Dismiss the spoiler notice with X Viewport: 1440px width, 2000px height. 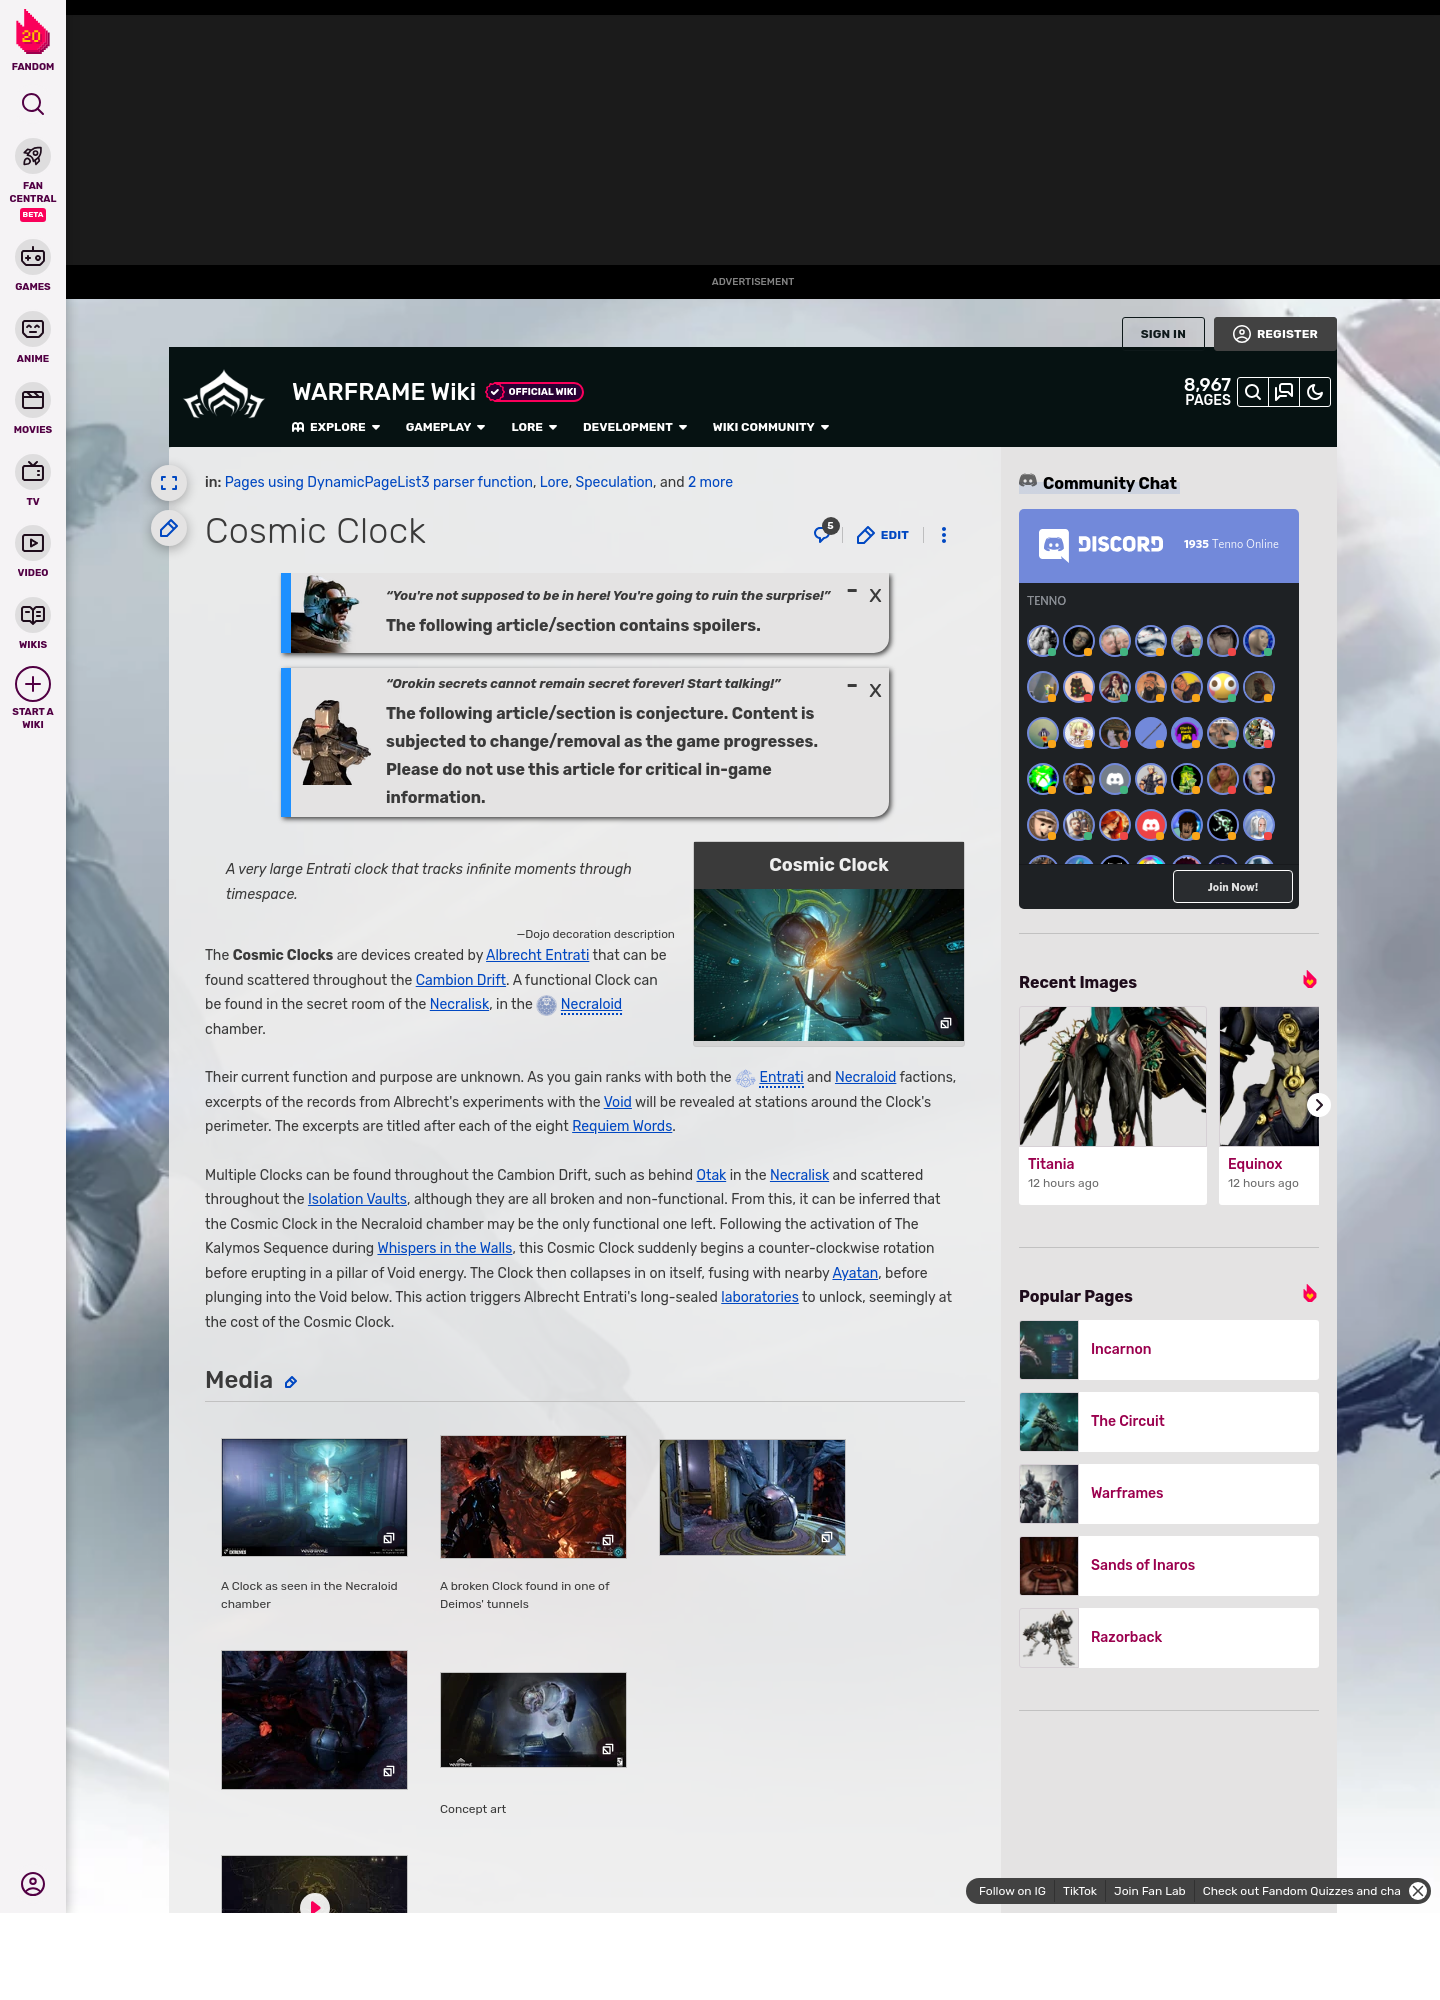point(875,596)
